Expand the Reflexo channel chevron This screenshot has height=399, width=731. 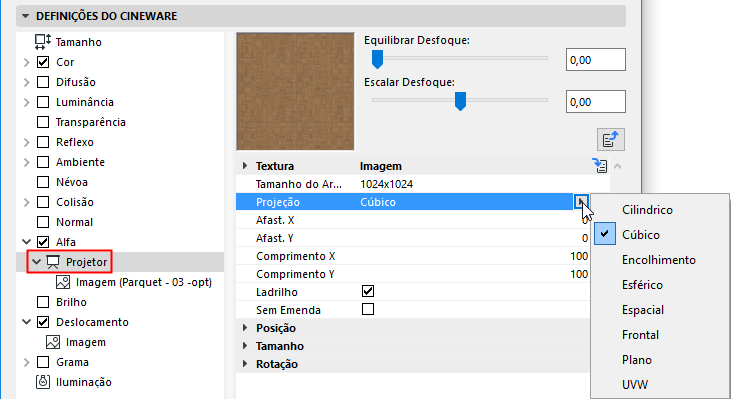coord(27,142)
